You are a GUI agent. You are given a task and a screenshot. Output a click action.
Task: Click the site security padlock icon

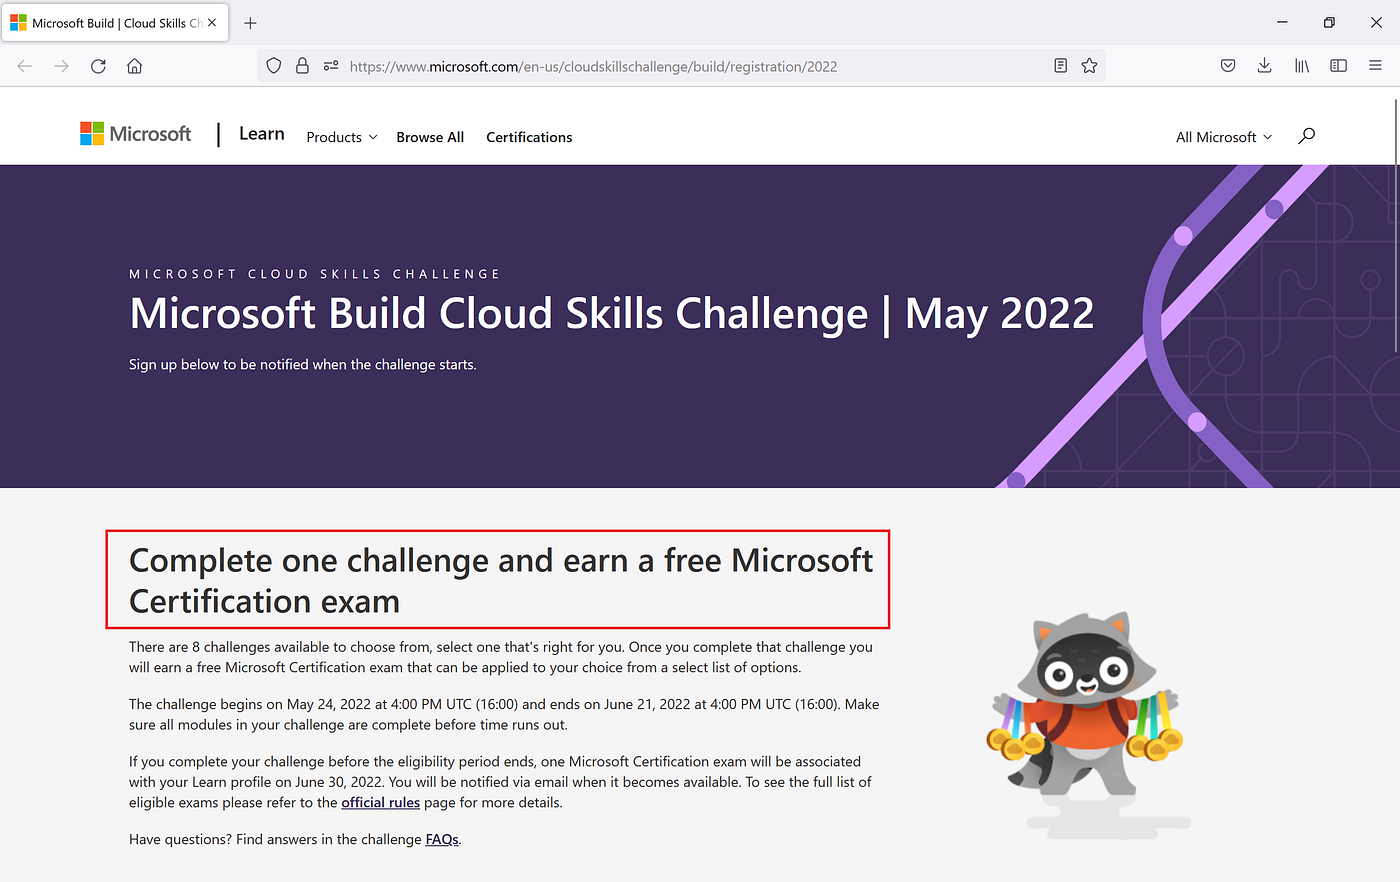pos(302,66)
